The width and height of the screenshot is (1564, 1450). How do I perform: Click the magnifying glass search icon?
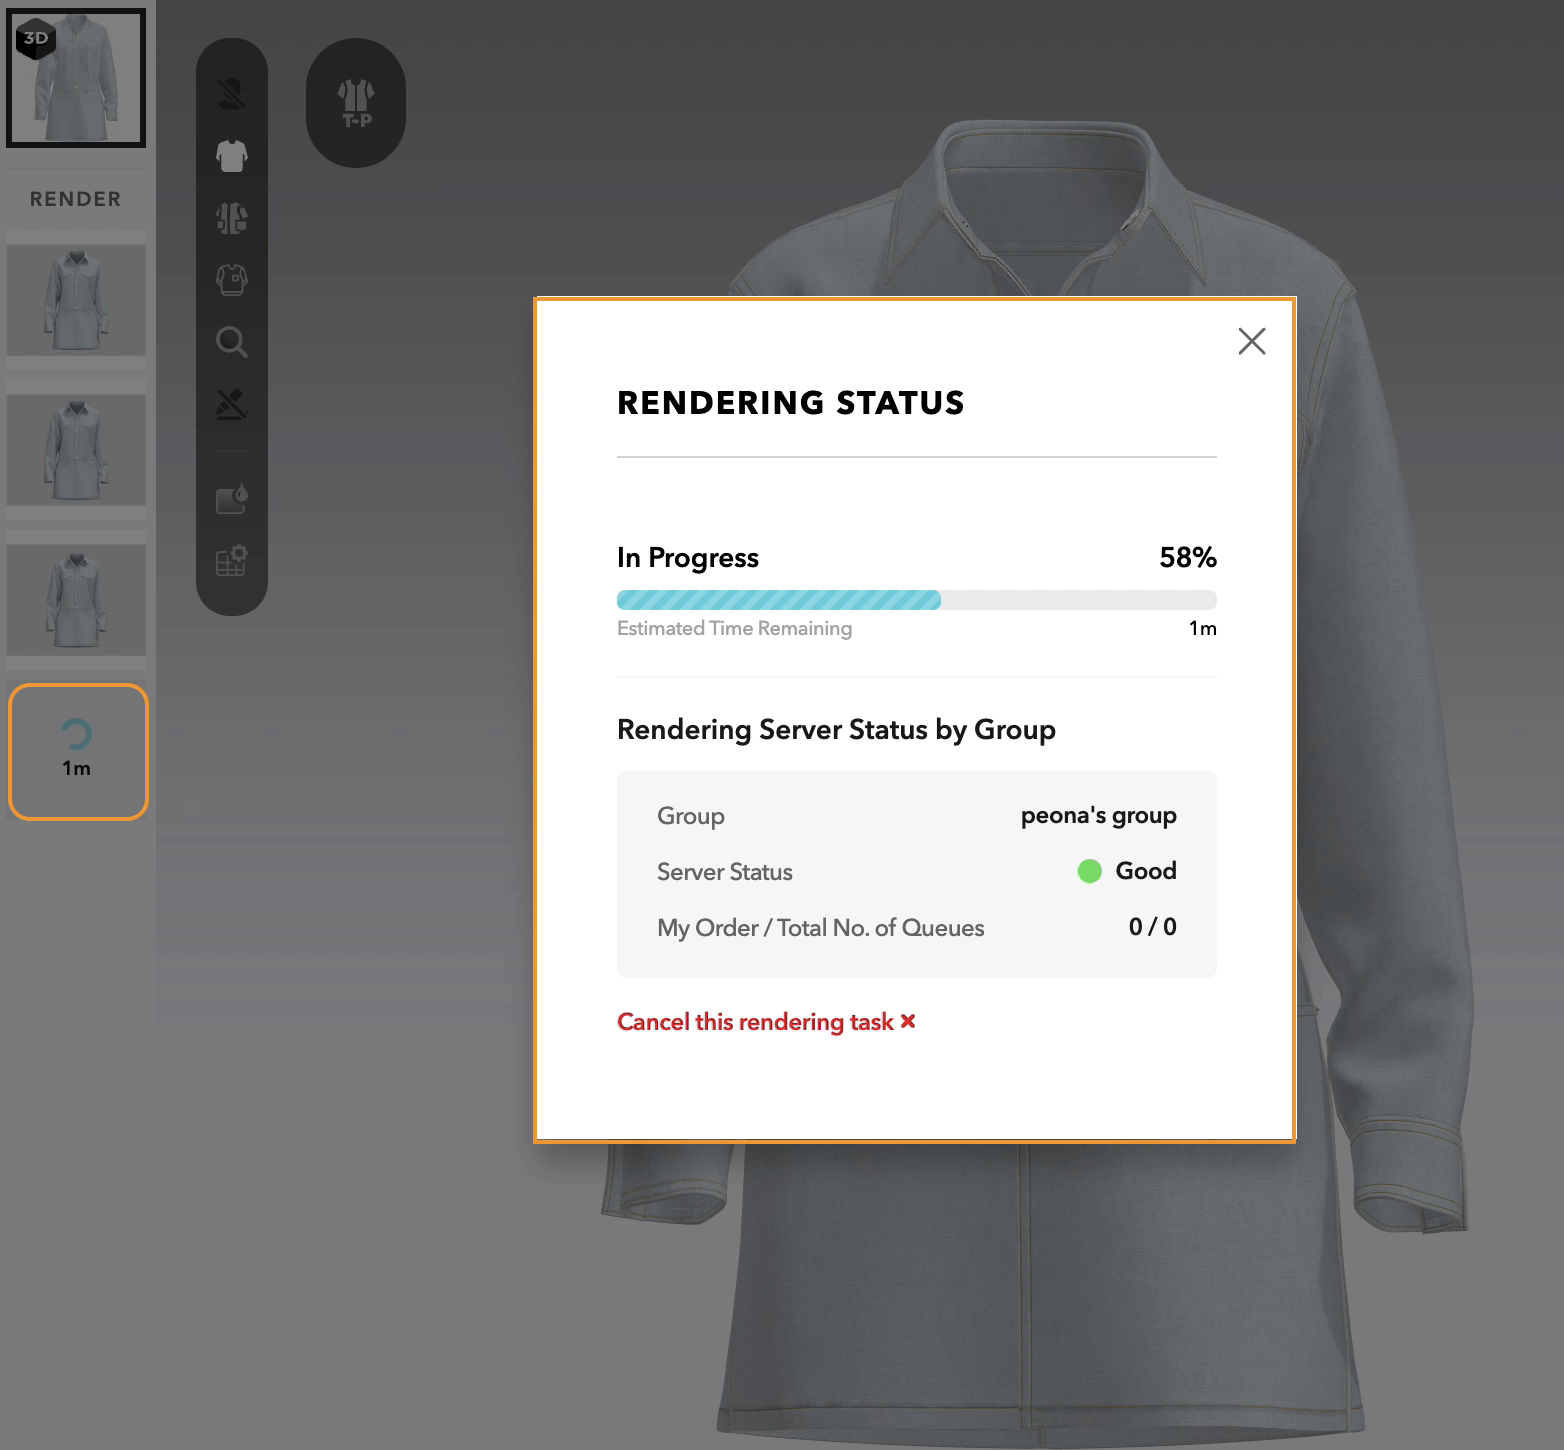pyautogui.click(x=232, y=342)
